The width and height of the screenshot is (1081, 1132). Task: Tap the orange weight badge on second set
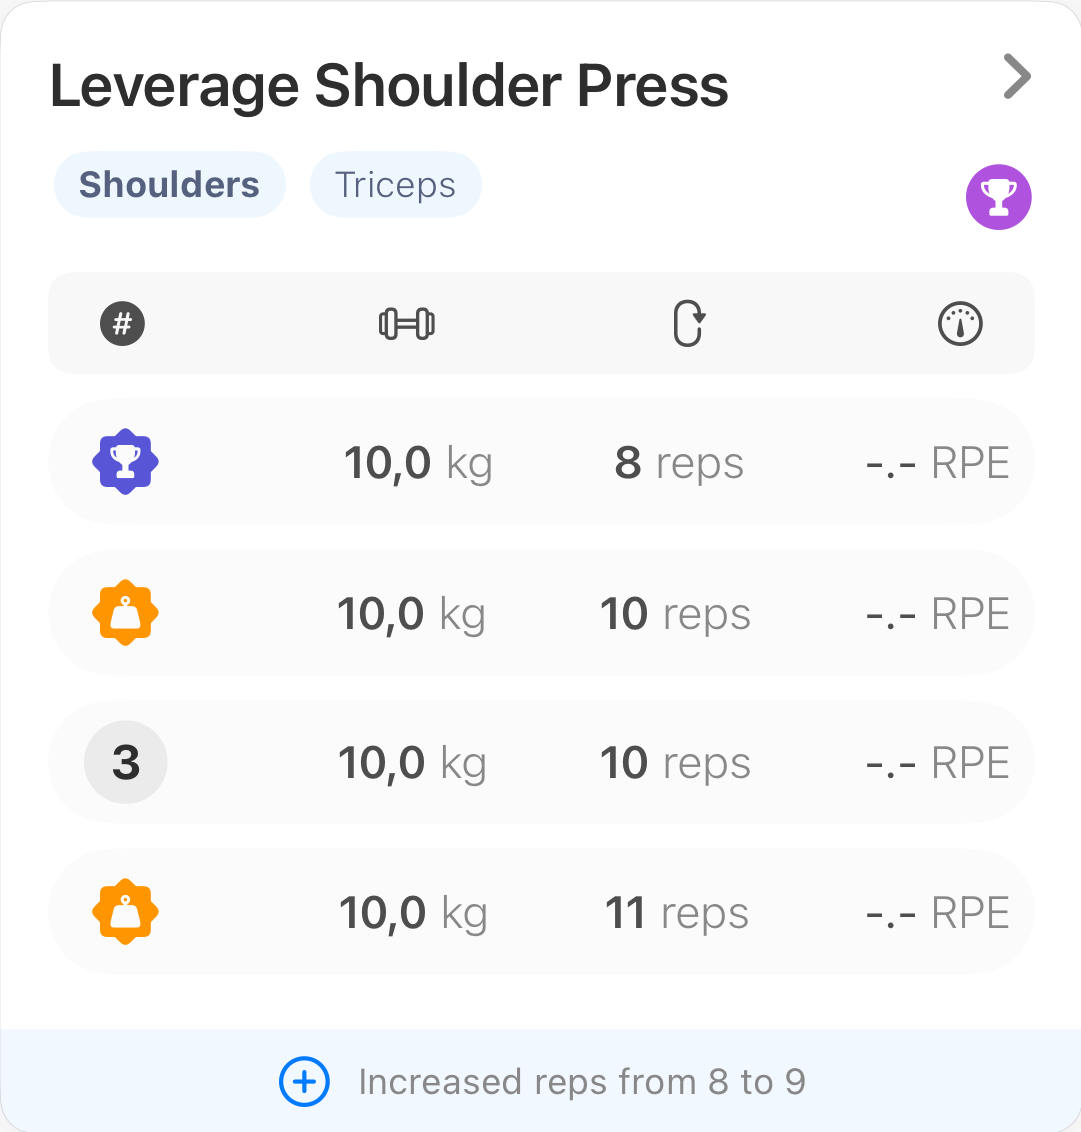point(125,613)
